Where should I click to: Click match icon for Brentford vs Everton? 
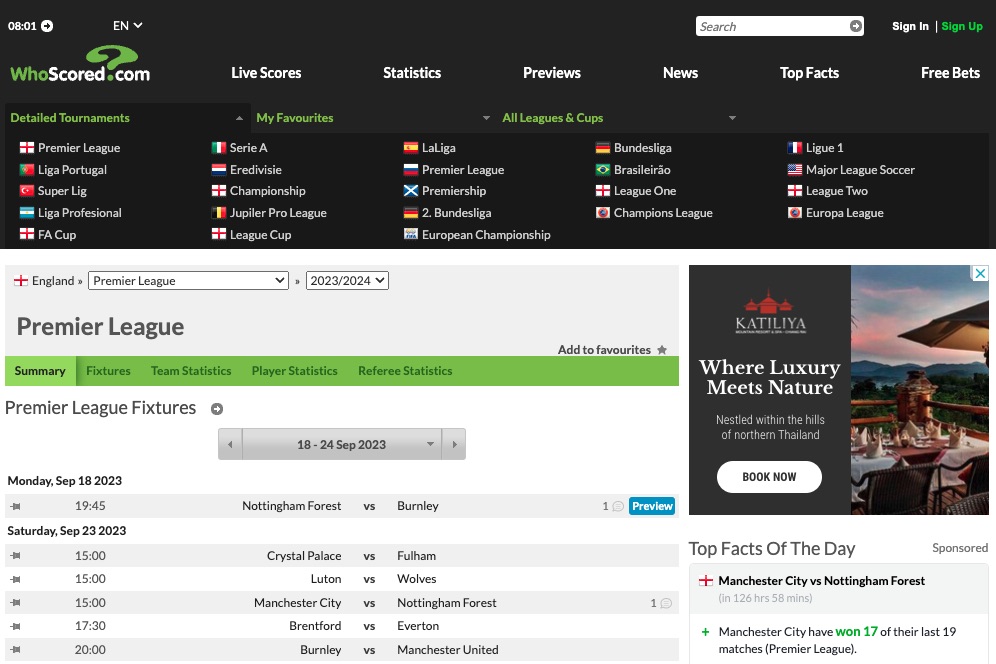click(x=15, y=626)
